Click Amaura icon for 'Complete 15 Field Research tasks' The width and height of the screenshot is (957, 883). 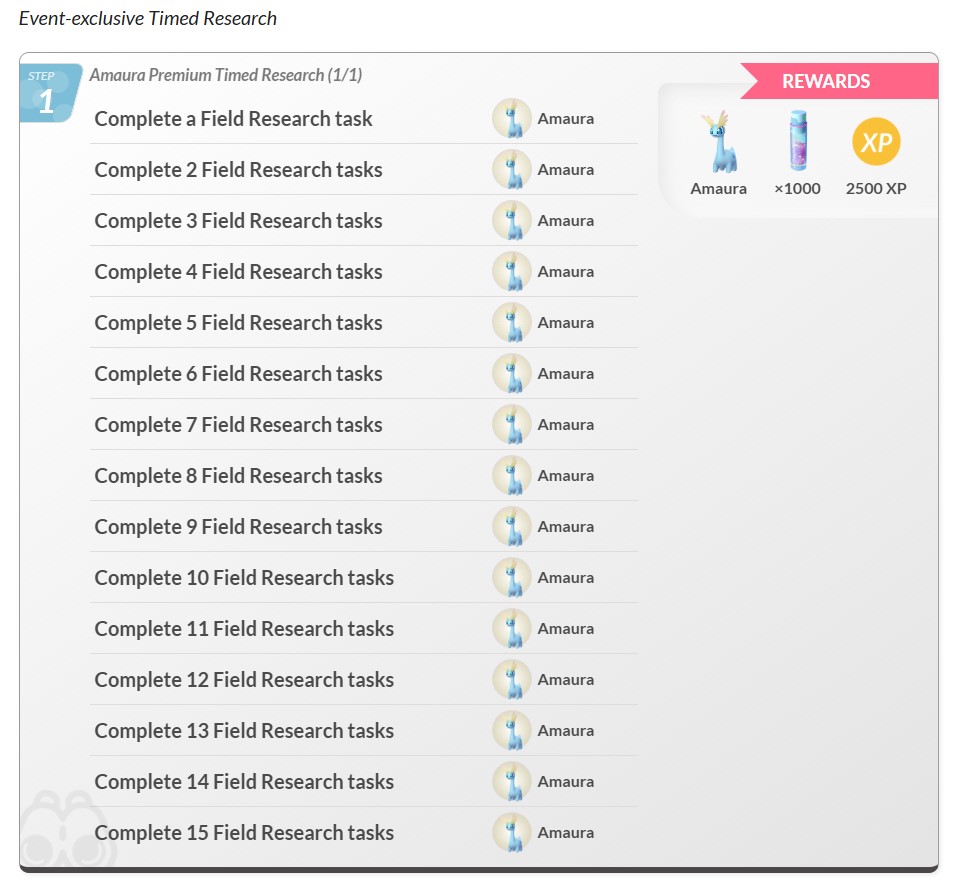pyautogui.click(x=512, y=833)
